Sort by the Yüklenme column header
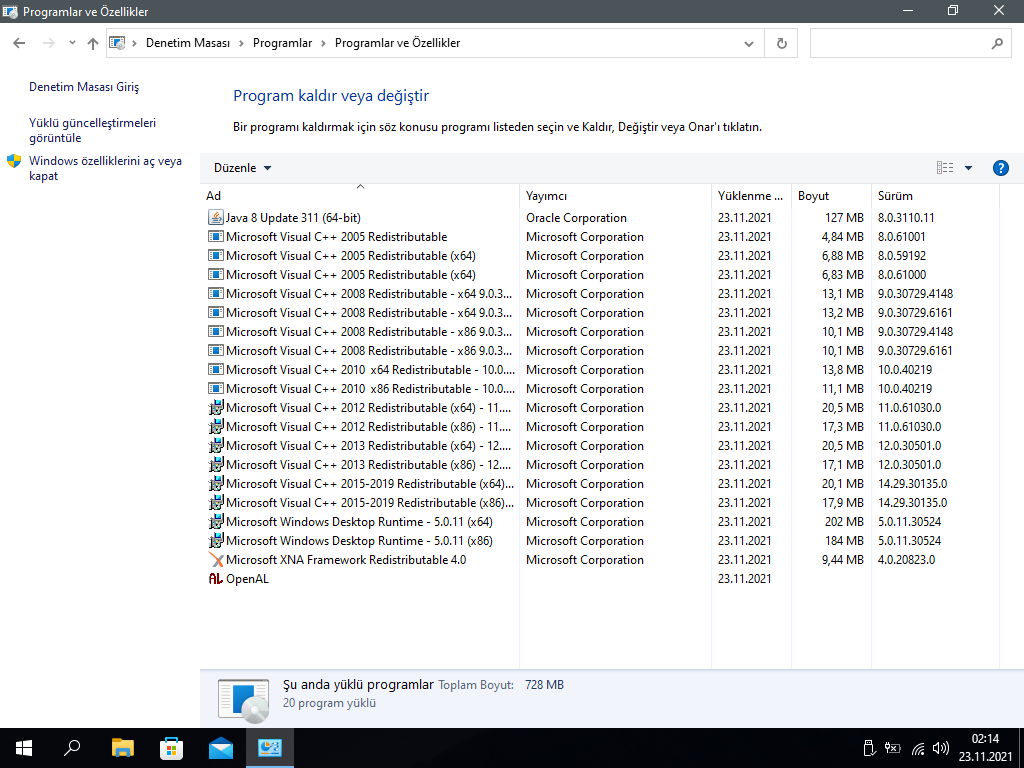The height and width of the screenshot is (768, 1024). (751, 195)
